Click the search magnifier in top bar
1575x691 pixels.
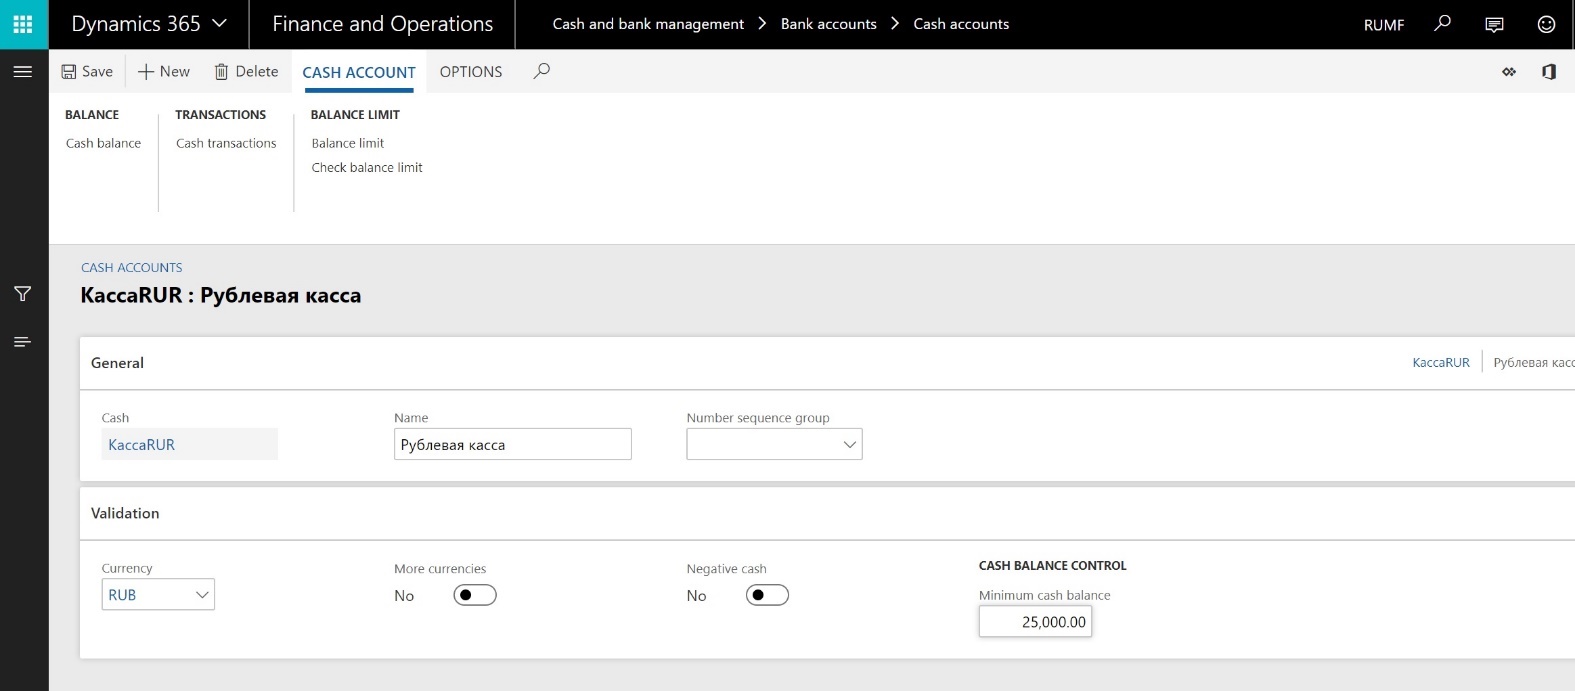point(1442,24)
